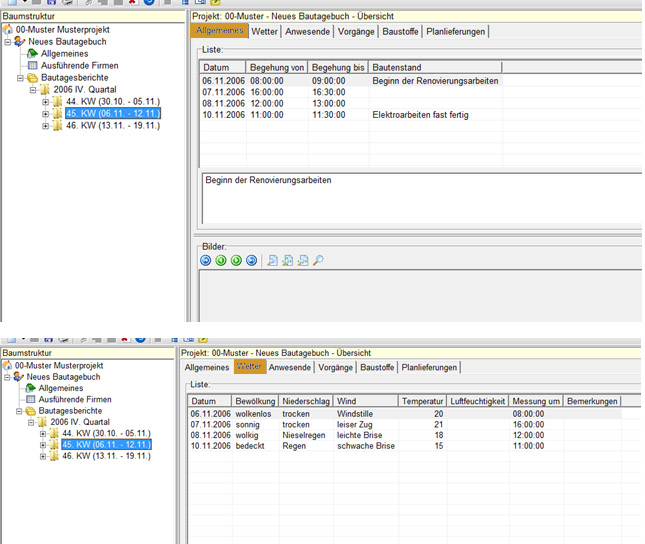The width and height of the screenshot is (645, 544).
Task: Click 'schwache Brise' cell in weather list
Action: (366, 446)
